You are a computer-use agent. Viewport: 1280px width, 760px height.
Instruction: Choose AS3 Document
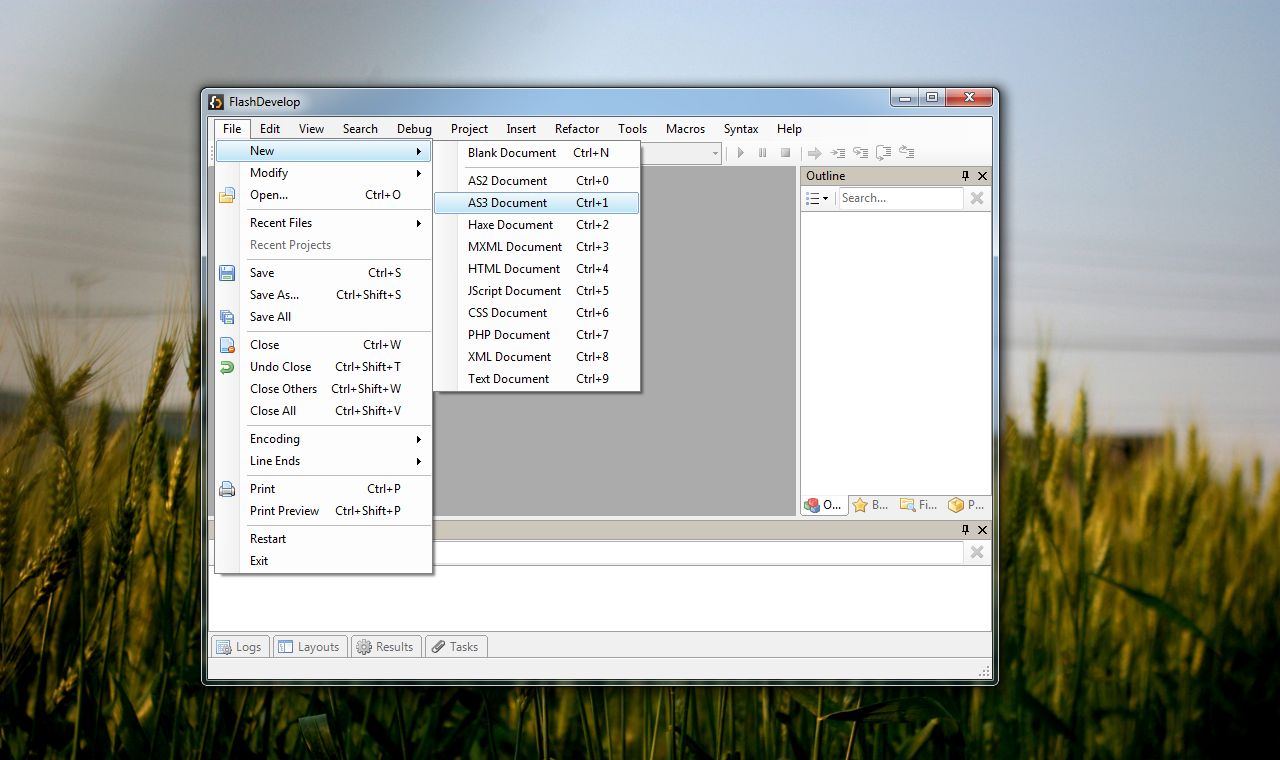pos(536,203)
